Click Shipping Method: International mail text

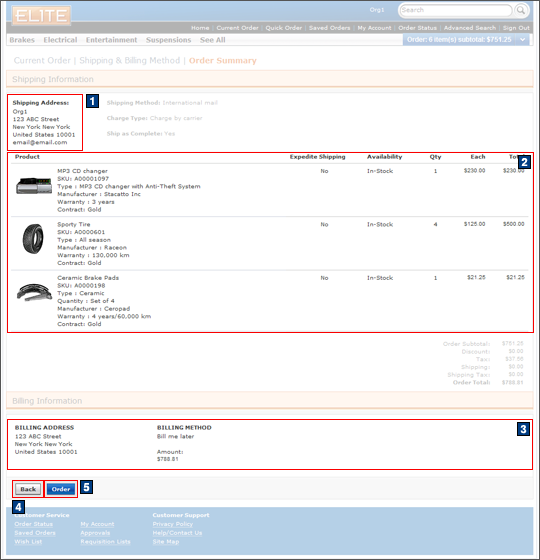tap(162, 103)
